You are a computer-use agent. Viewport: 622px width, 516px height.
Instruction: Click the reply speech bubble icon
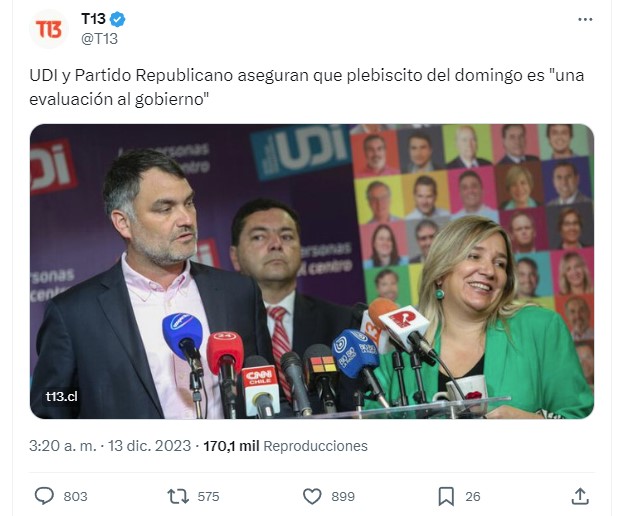click(x=44, y=496)
